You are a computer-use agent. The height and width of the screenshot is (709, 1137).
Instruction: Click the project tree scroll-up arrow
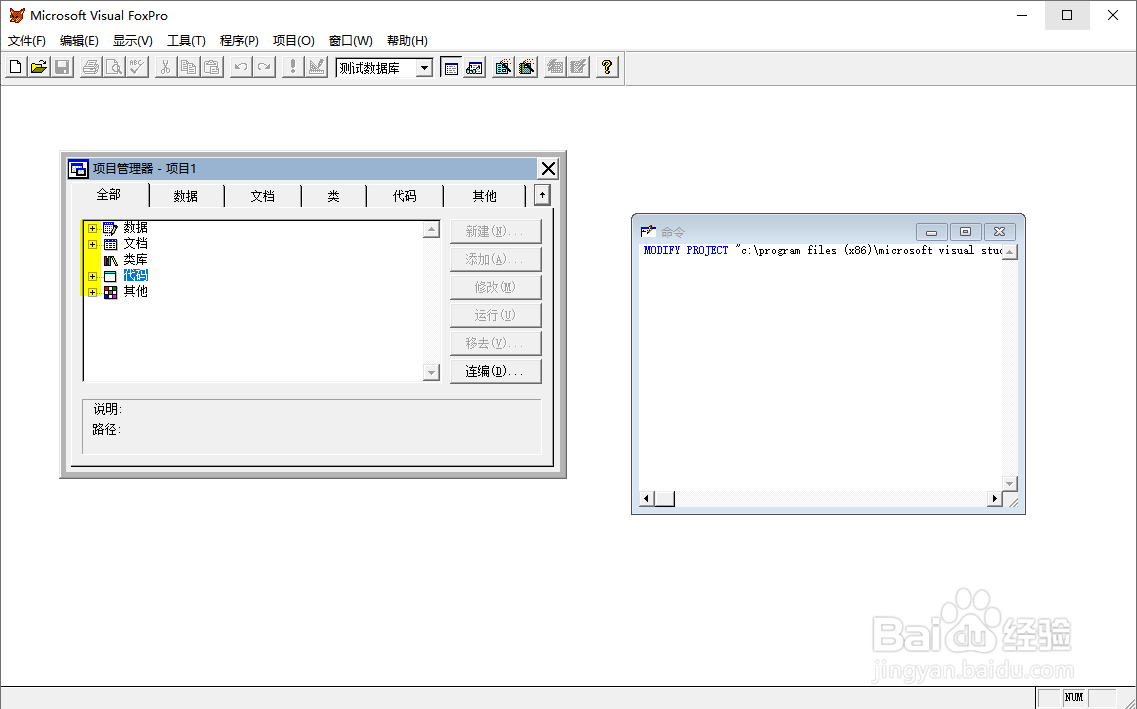click(431, 230)
